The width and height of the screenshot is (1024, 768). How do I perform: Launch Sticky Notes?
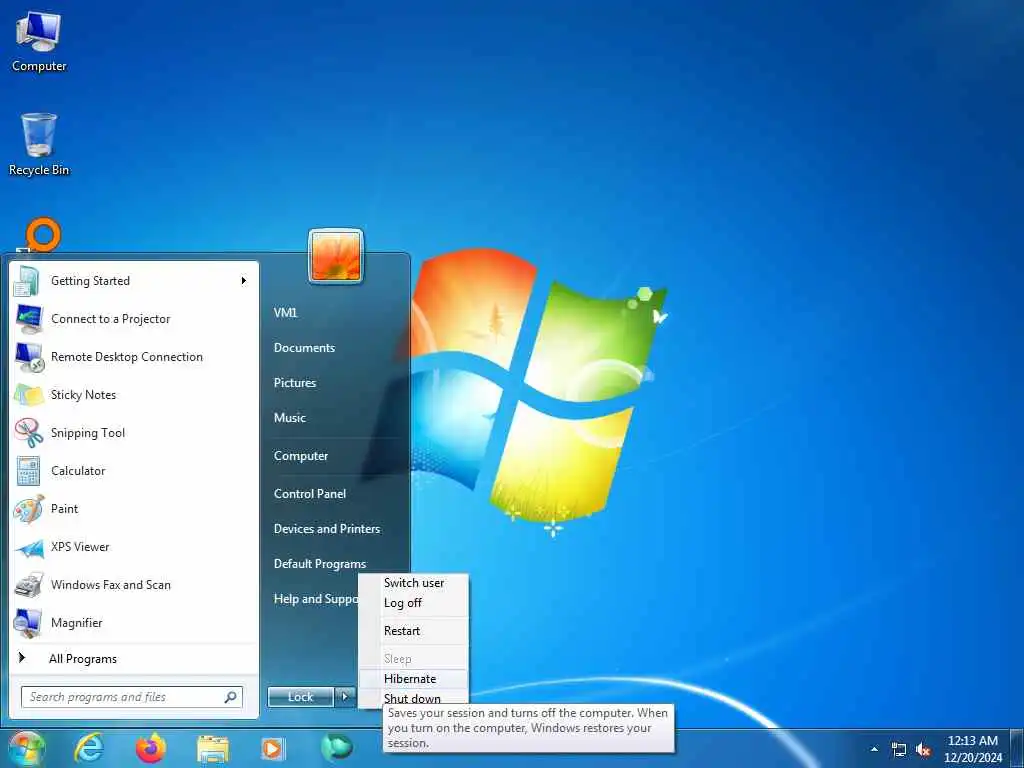click(x=134, y=394)
